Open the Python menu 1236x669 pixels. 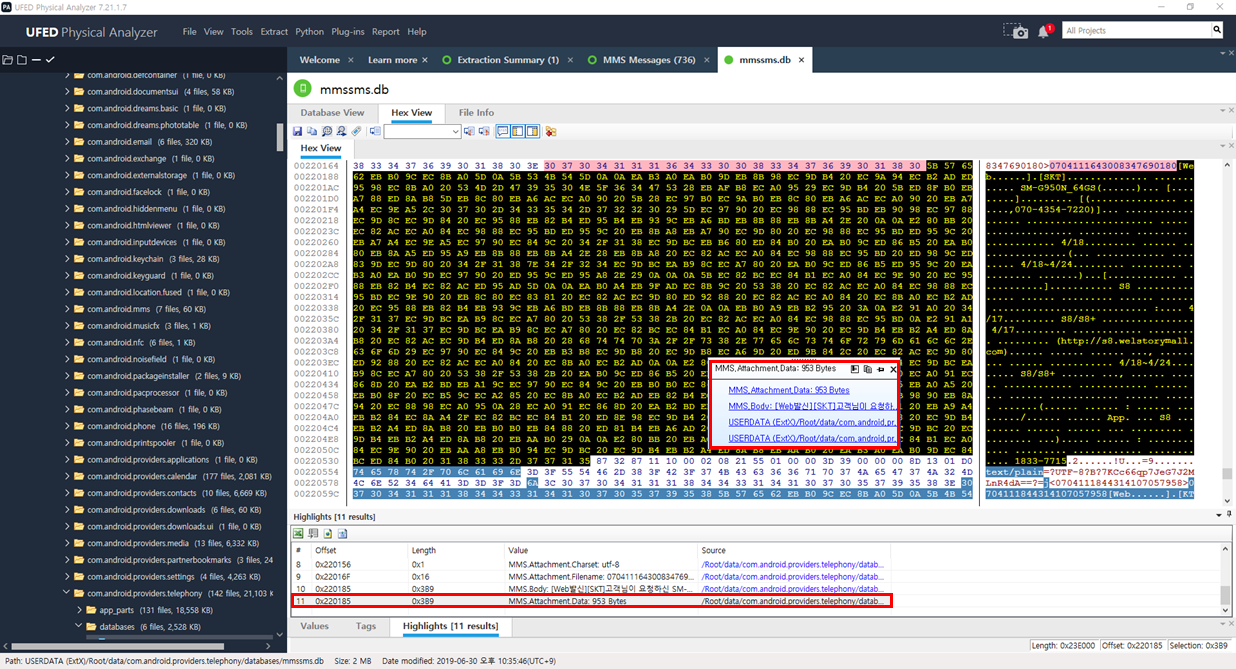[x=310, y=32]
